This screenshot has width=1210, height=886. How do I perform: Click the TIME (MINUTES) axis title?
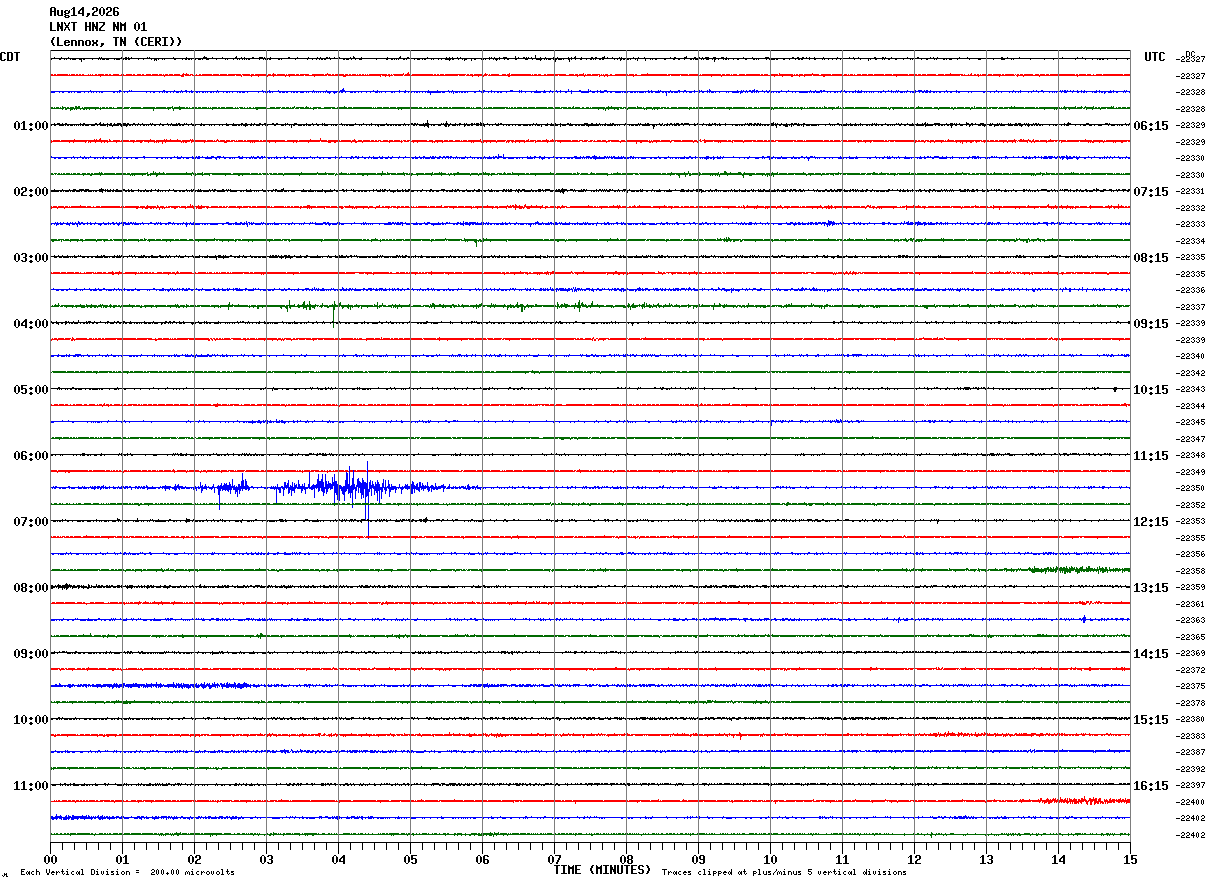coord(603,870)
